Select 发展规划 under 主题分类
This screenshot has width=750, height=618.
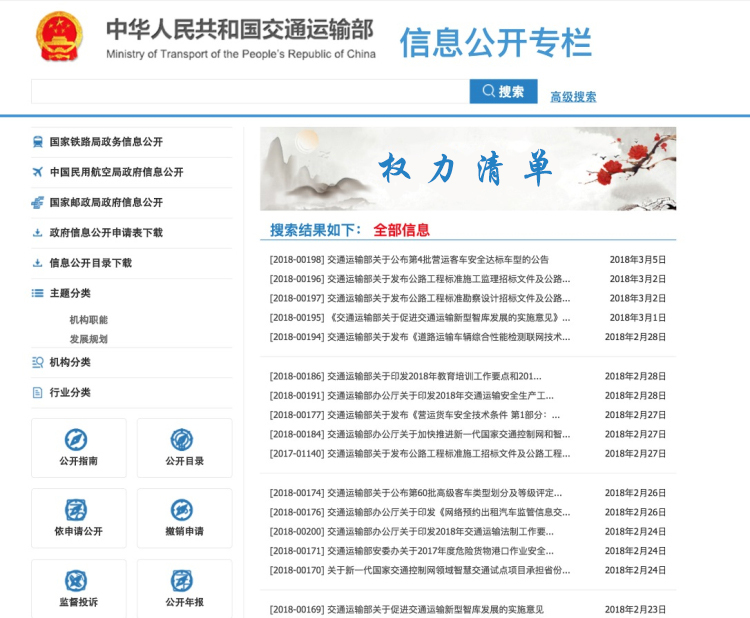[x=88, y=339]
